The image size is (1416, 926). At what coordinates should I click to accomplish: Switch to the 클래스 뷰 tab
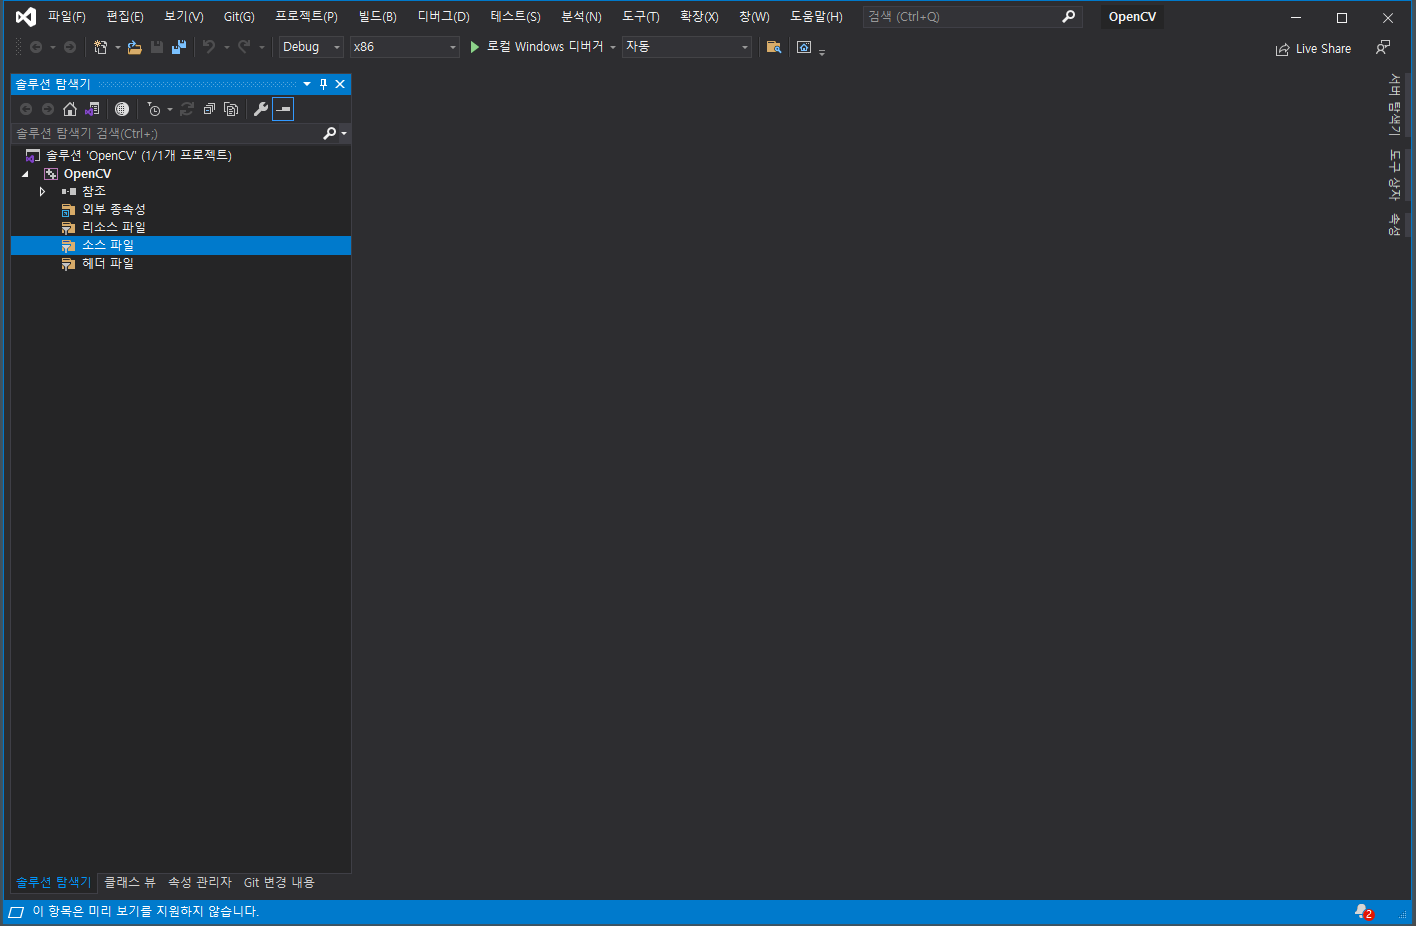point(130,882)
